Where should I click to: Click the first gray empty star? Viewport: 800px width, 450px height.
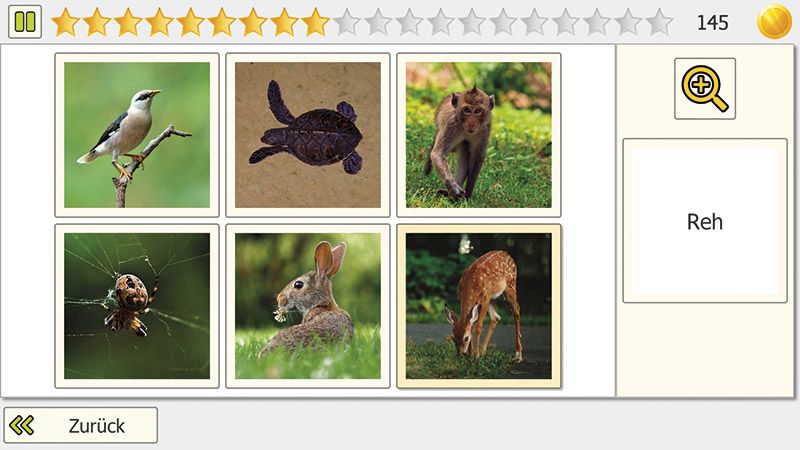point(347,22)
